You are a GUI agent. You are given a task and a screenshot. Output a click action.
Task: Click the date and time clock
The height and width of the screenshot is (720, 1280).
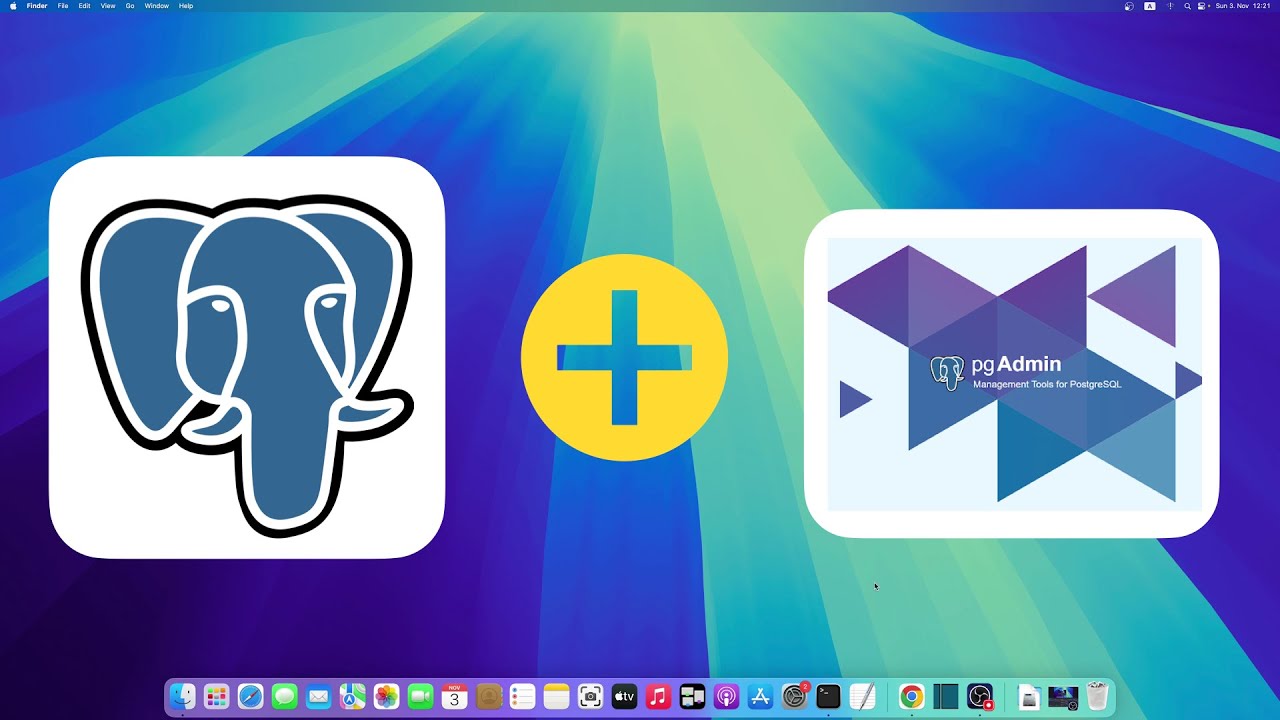[x=1243, y=6]
